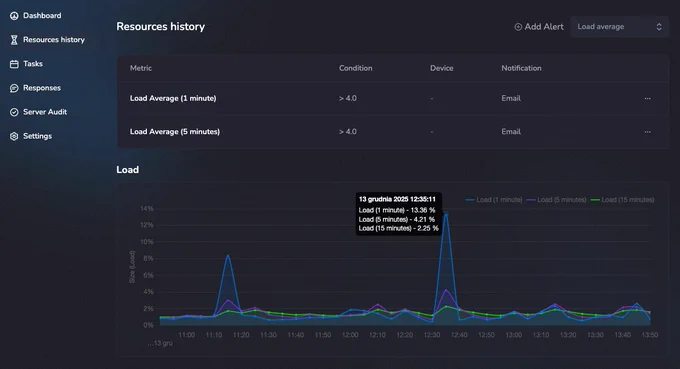Select the Load Average (1 minute) row
This screenshot has width=680, height=369.
point(392,98)
